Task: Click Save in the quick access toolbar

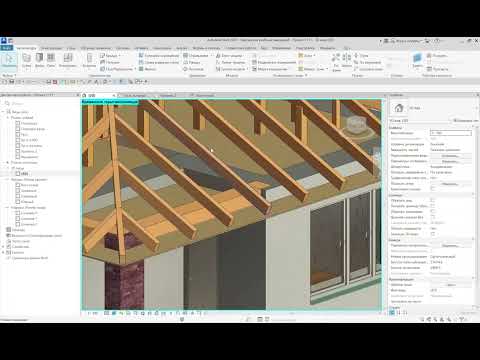Action: coord(11,82)
